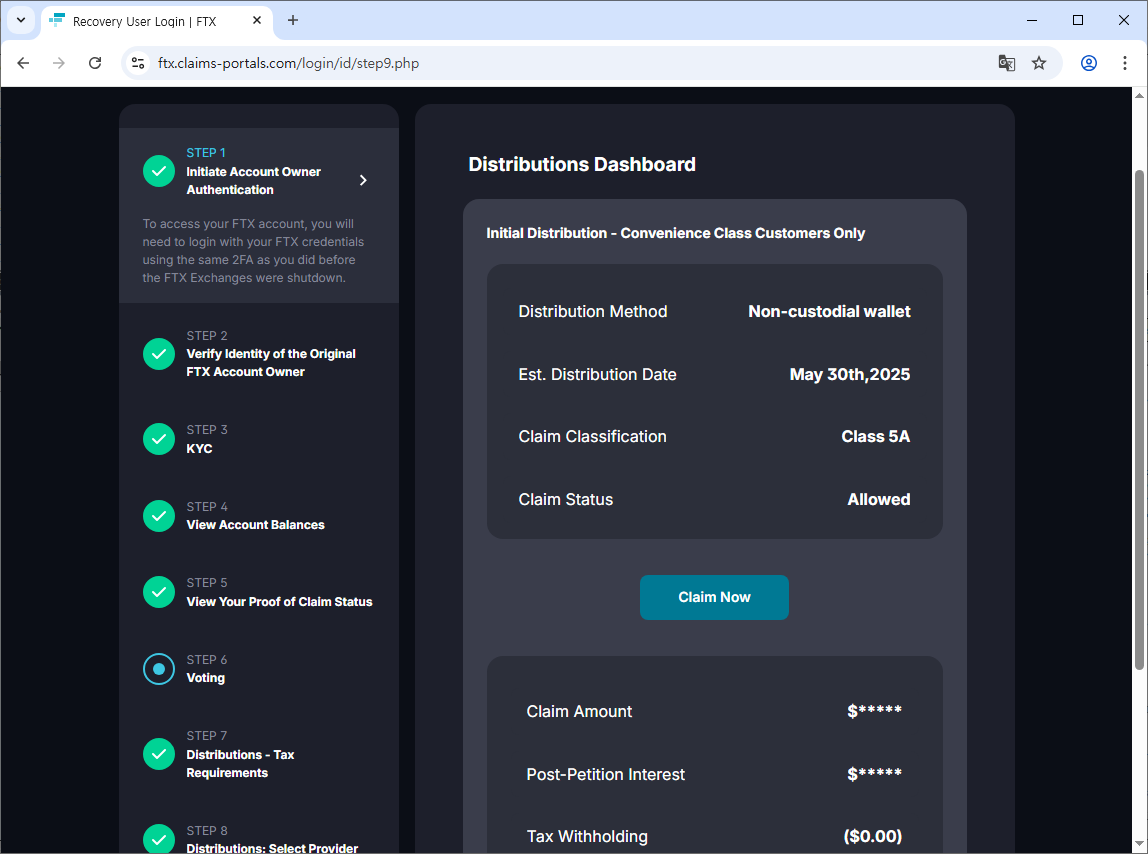
Task: Open View Account Balances step
Action: coord(256,524)
